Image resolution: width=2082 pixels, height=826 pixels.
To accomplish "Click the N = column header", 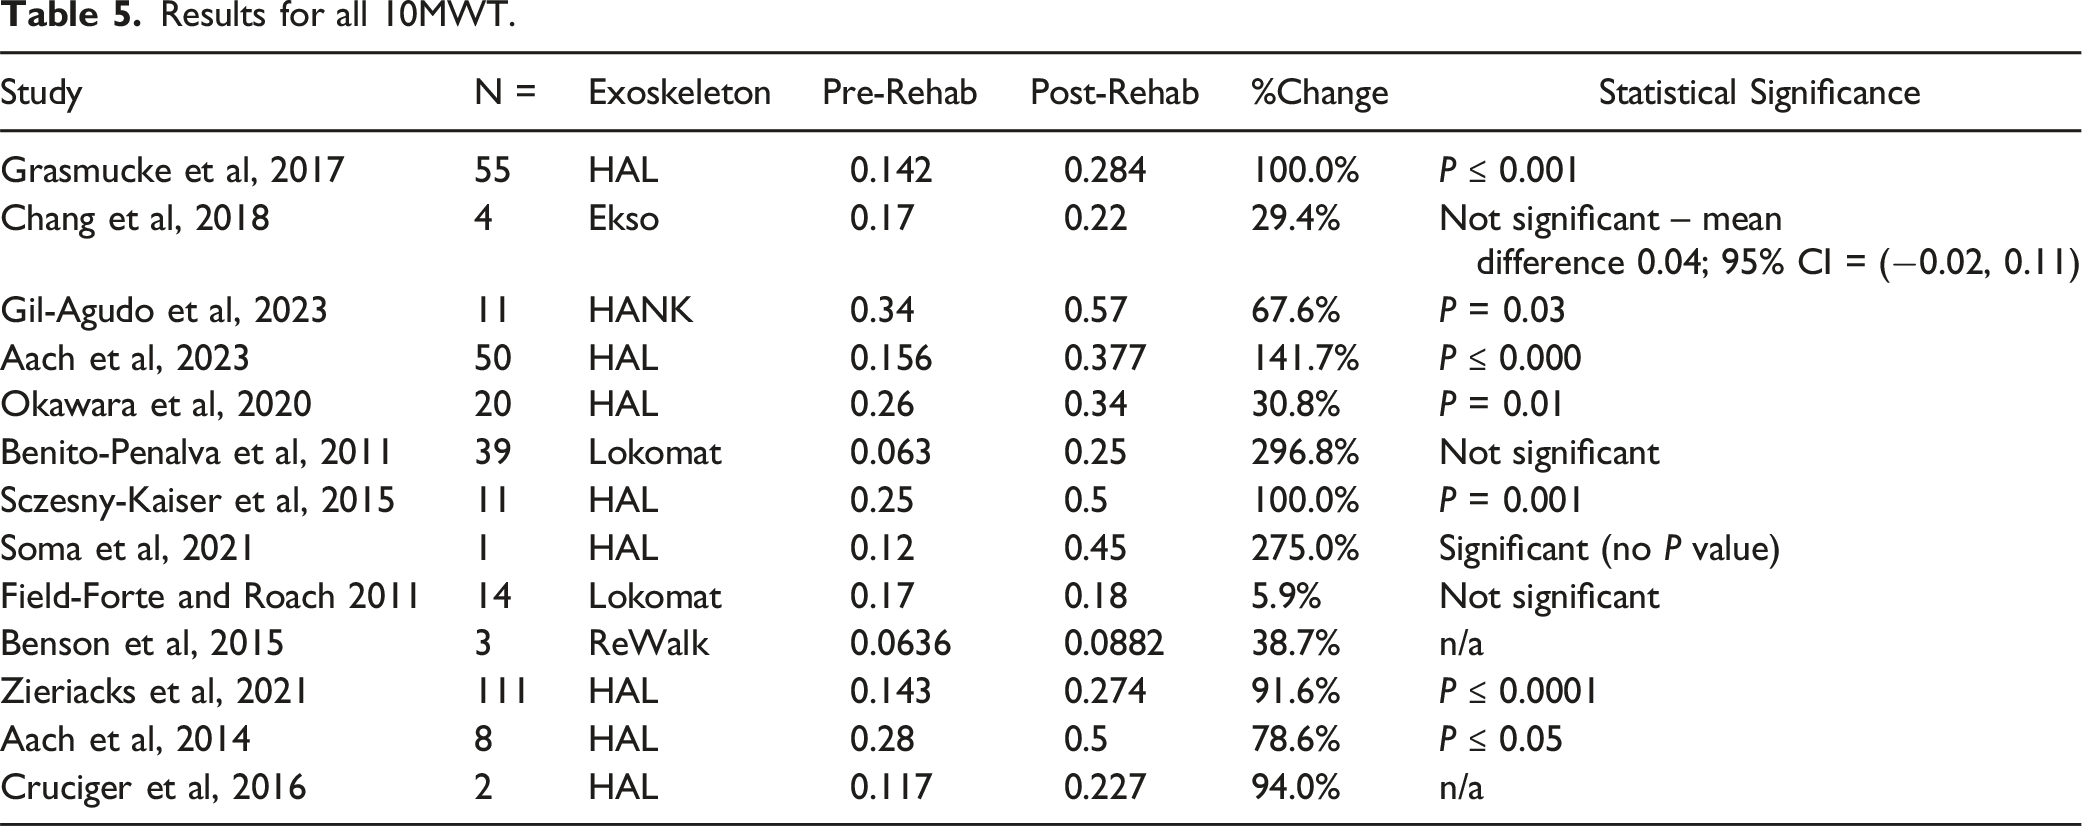I will click(x=505, y=93).
